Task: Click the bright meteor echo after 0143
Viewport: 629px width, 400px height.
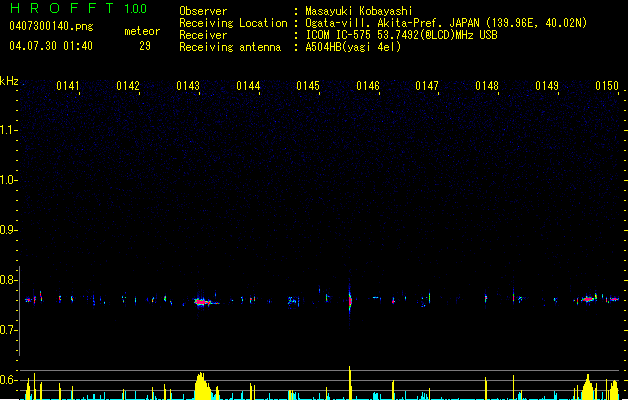Action: 205,302
